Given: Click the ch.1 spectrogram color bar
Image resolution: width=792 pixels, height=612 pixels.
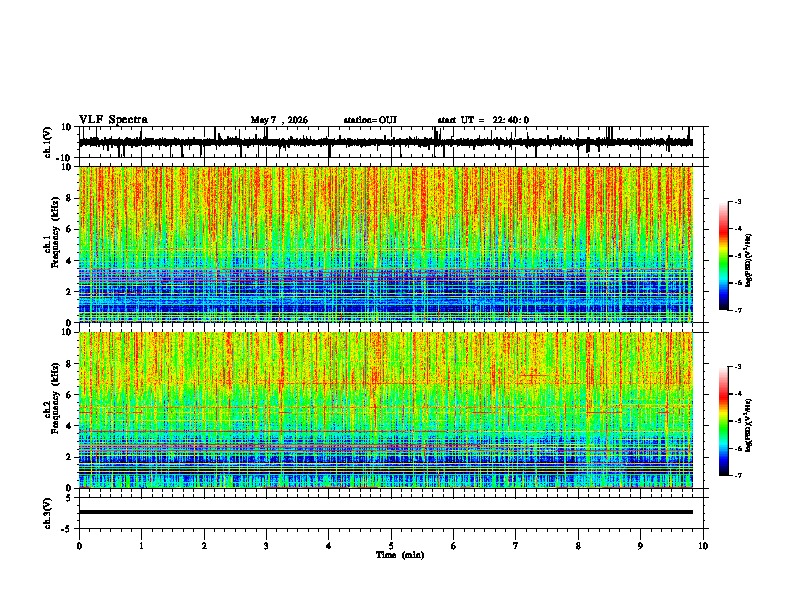Looking at the screenshot, I should click(723, 256).
